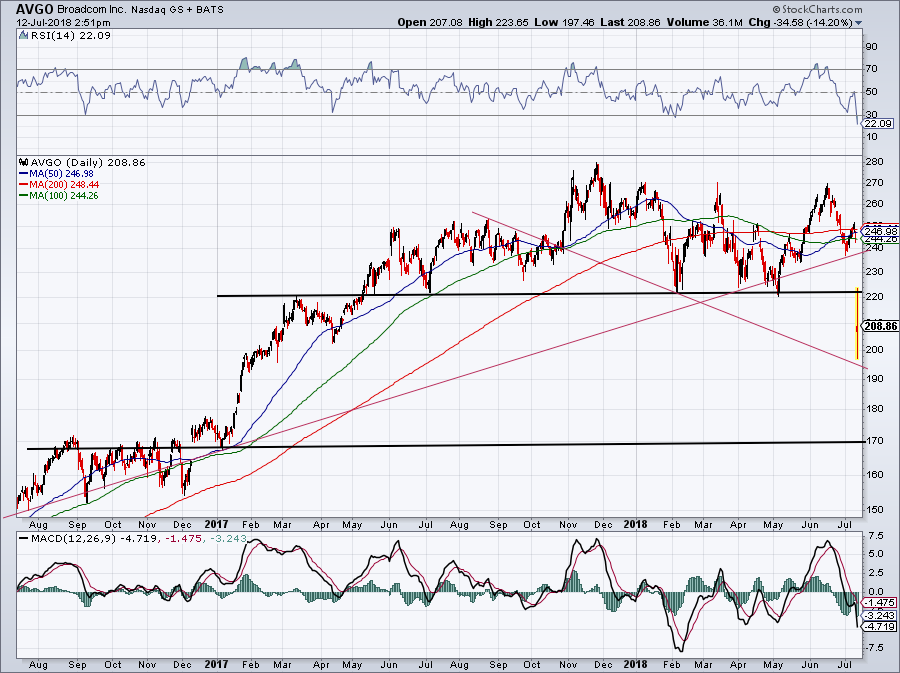Click the candlestick legend icon beside AVGO (Daily)

(x=24, y=162)
